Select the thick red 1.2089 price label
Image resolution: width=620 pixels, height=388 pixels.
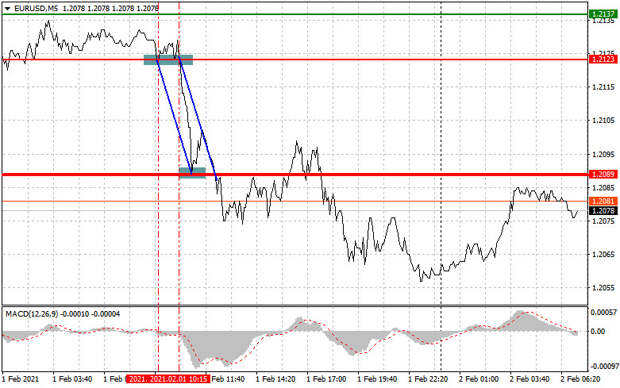602,174
